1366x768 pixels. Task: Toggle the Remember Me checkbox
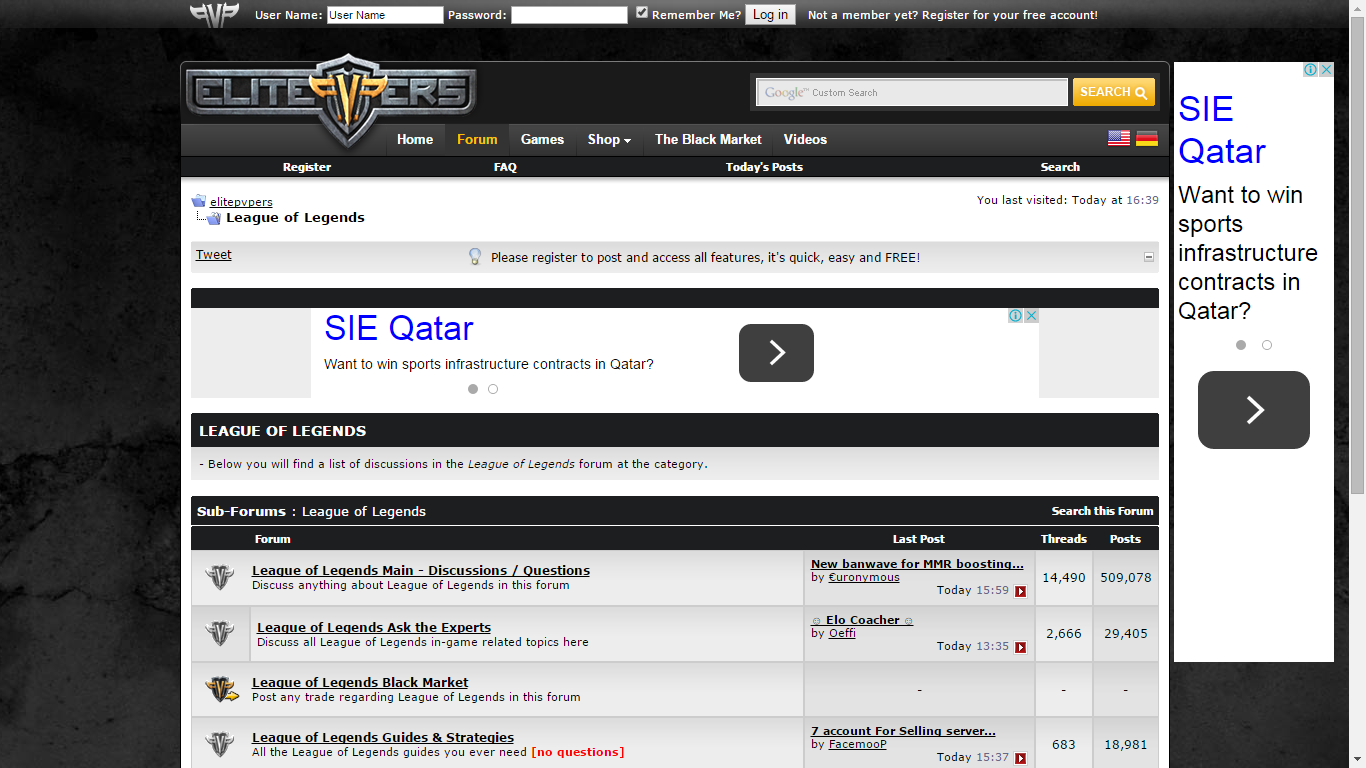click(642, 13)
